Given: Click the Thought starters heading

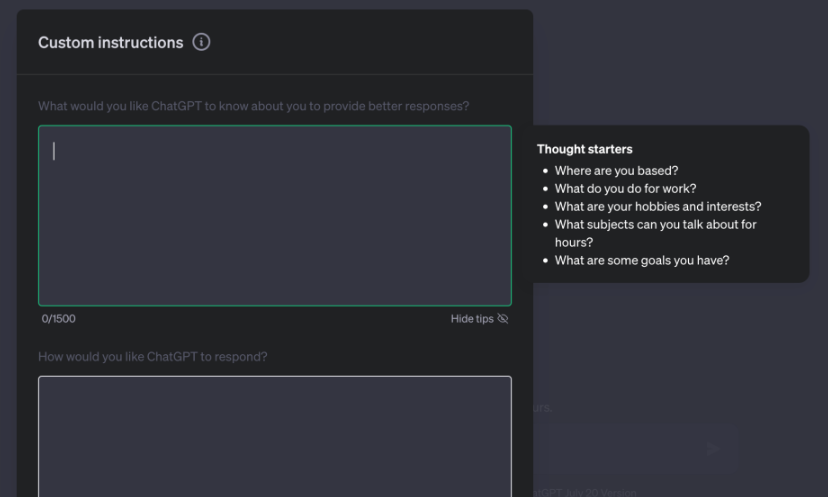Looking at the screenshot, I should (x=585, y=149).
